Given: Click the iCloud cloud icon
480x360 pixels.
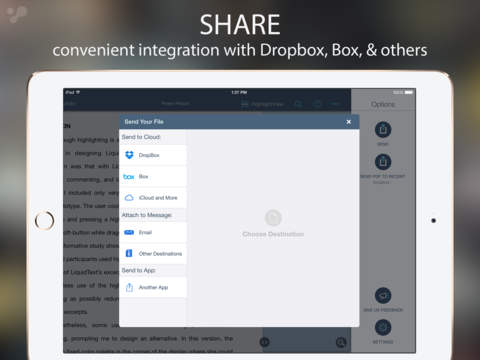Looking at the screenshot, I should [129, 198].
